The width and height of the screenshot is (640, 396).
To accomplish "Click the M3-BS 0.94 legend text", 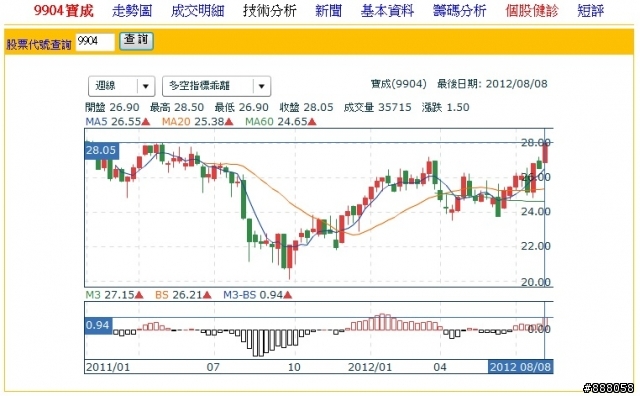I will point(258,295).
